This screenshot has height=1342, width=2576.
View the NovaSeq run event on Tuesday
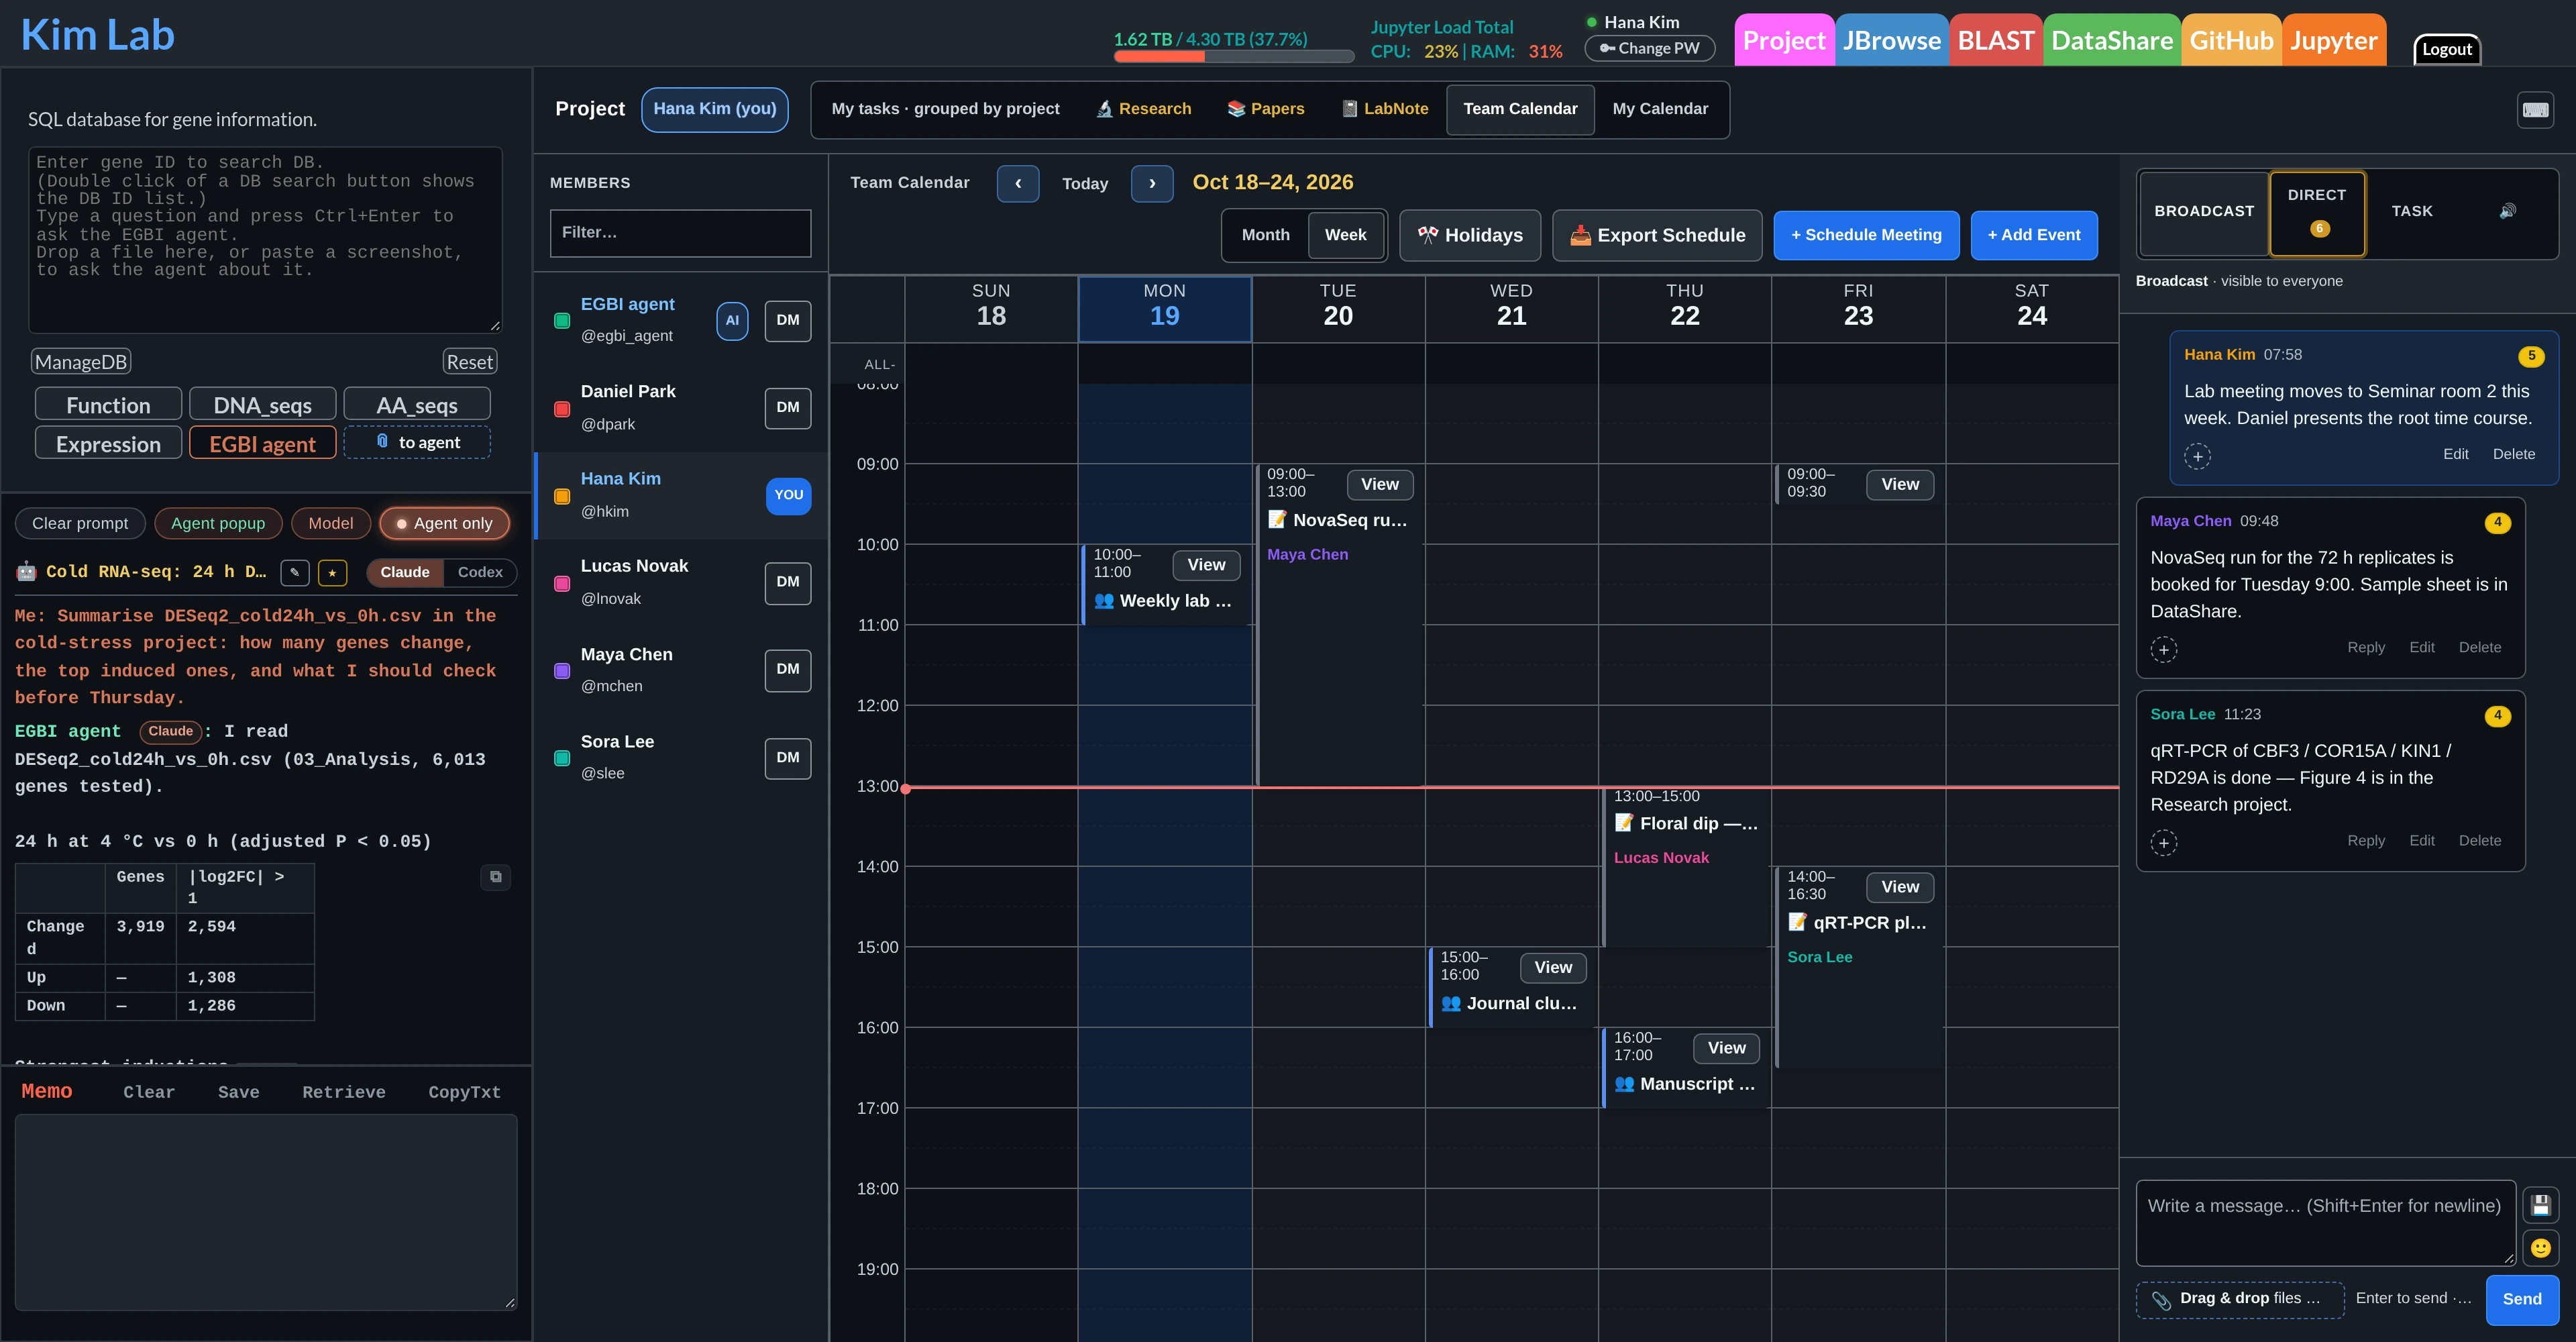1379,485
